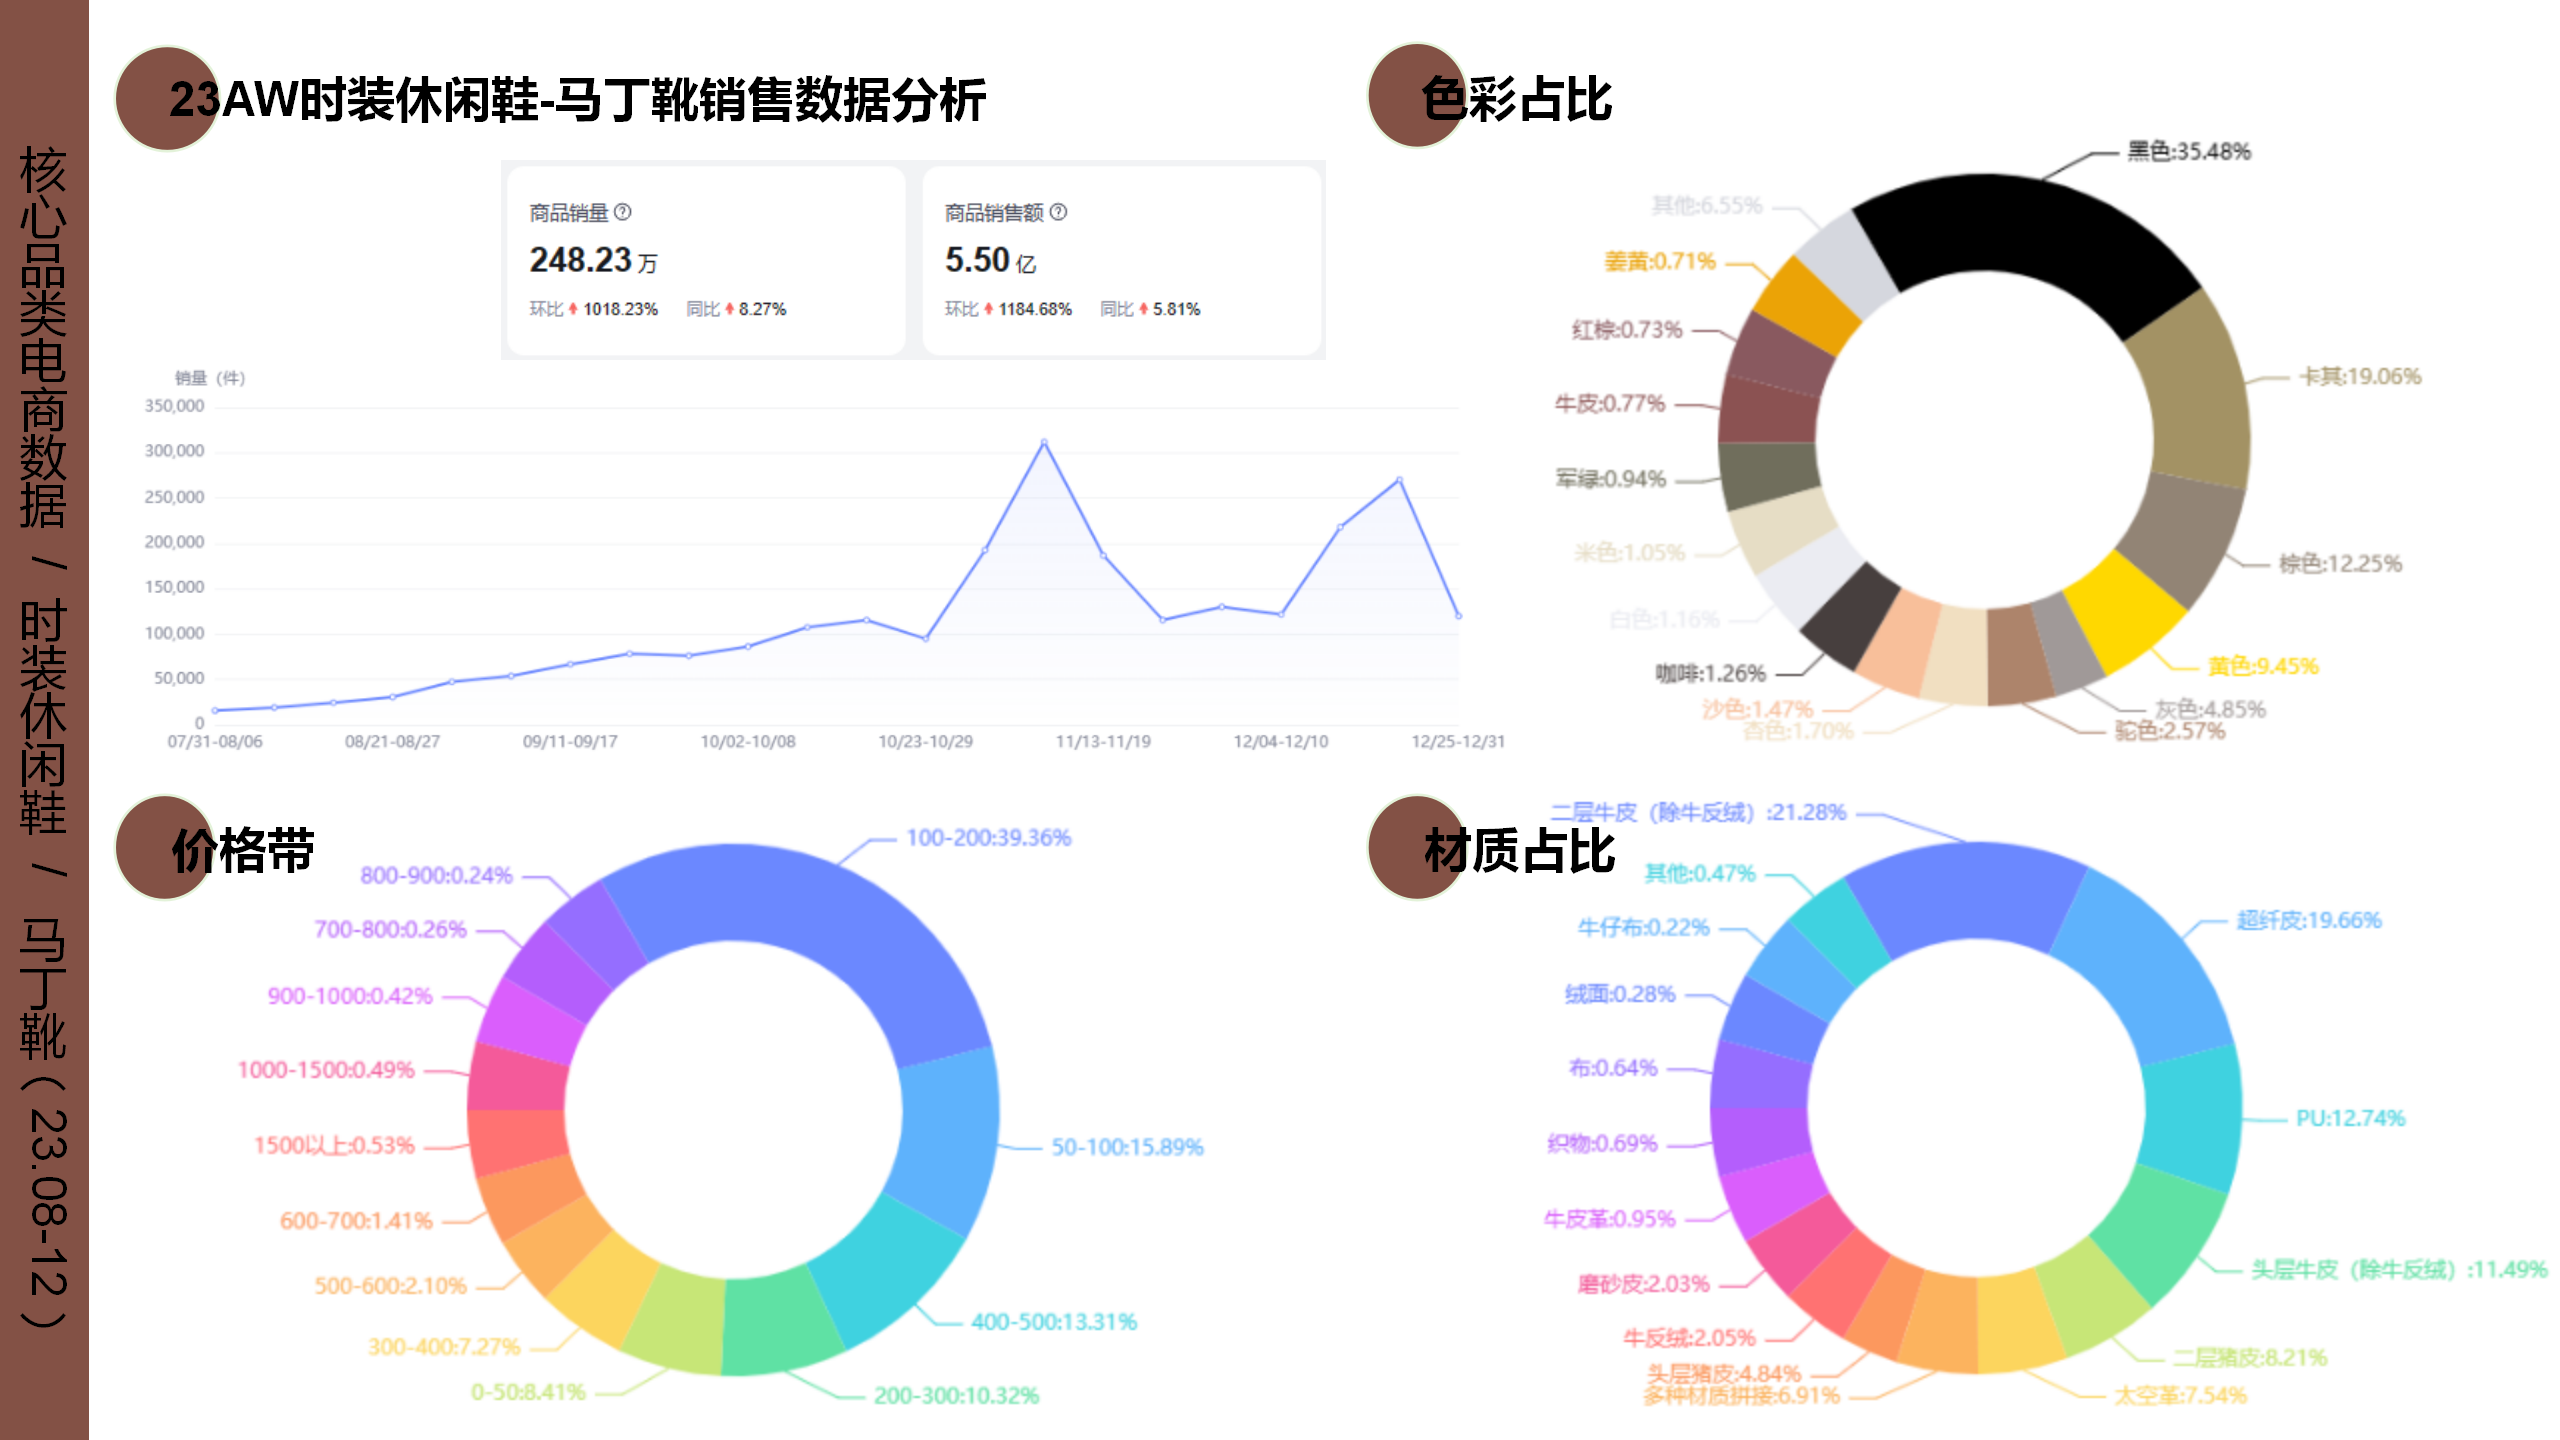Screen dimensions: 2560x1440
Task: Click the 1000-1500:0.49% price label
Action: pyautogui.click(x=325, y=1070)
